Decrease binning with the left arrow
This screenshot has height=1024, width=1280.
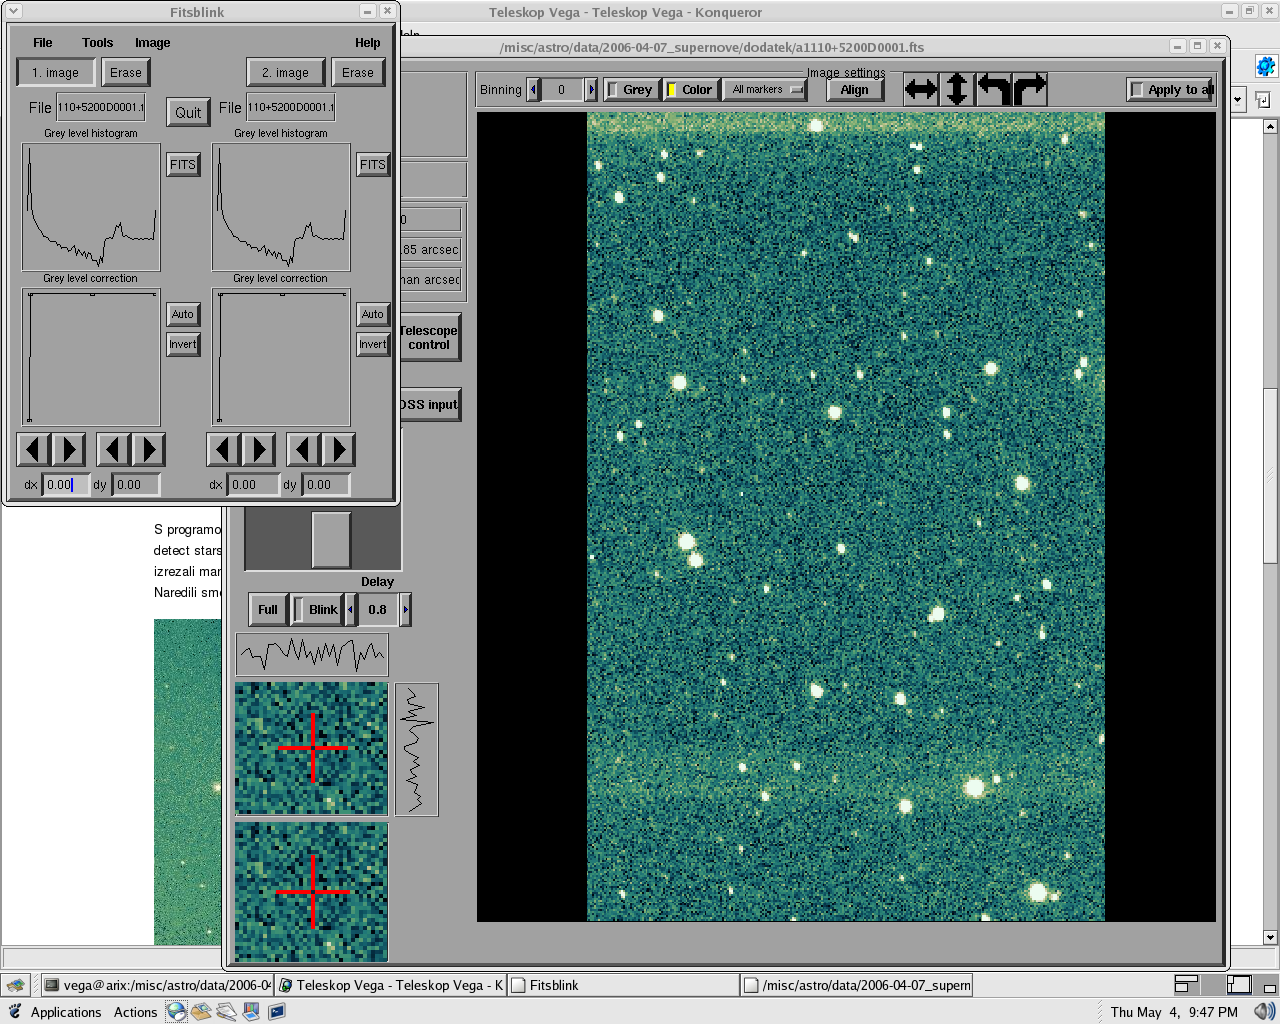[533, 90]
